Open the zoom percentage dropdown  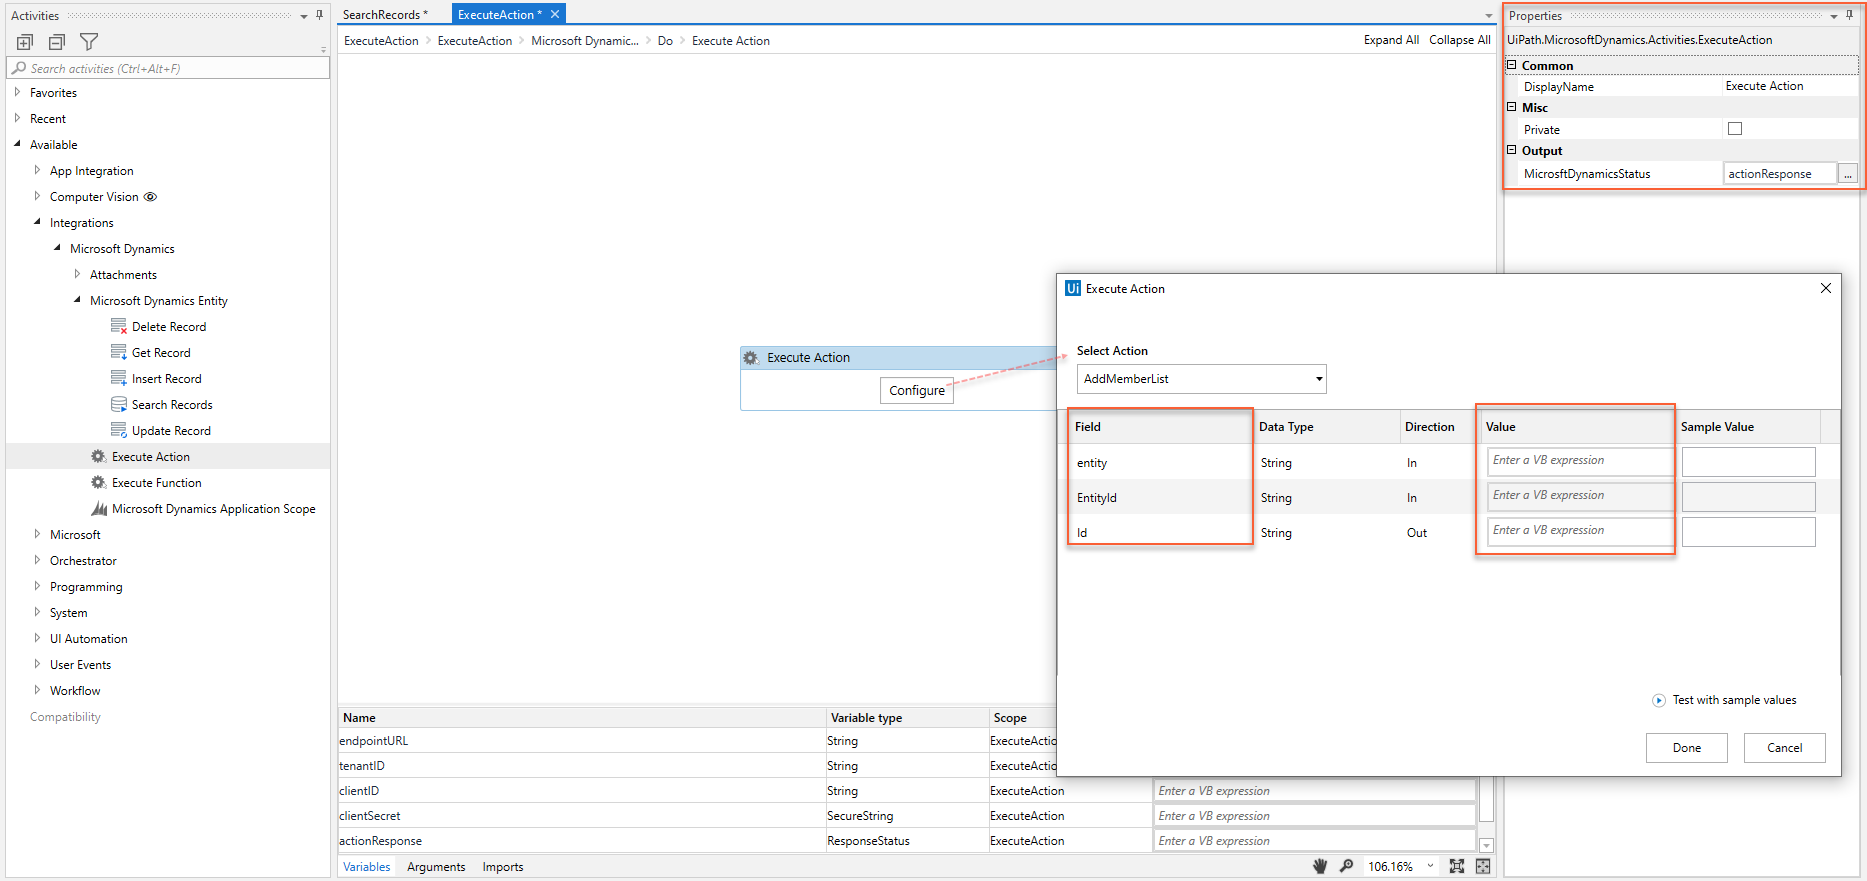point(1430,866)
